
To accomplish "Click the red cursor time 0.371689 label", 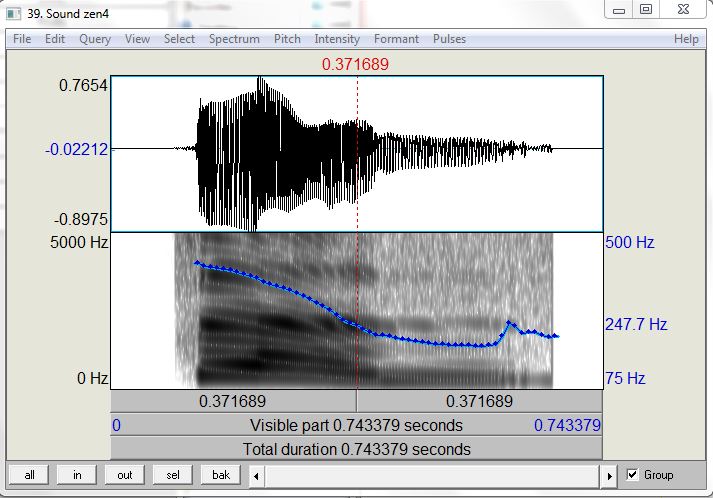I will [x=355, y=64].
